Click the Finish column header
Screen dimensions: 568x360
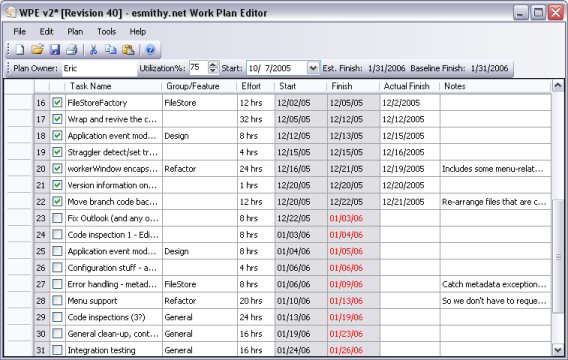pyautogui.click(x=353, y=86)
